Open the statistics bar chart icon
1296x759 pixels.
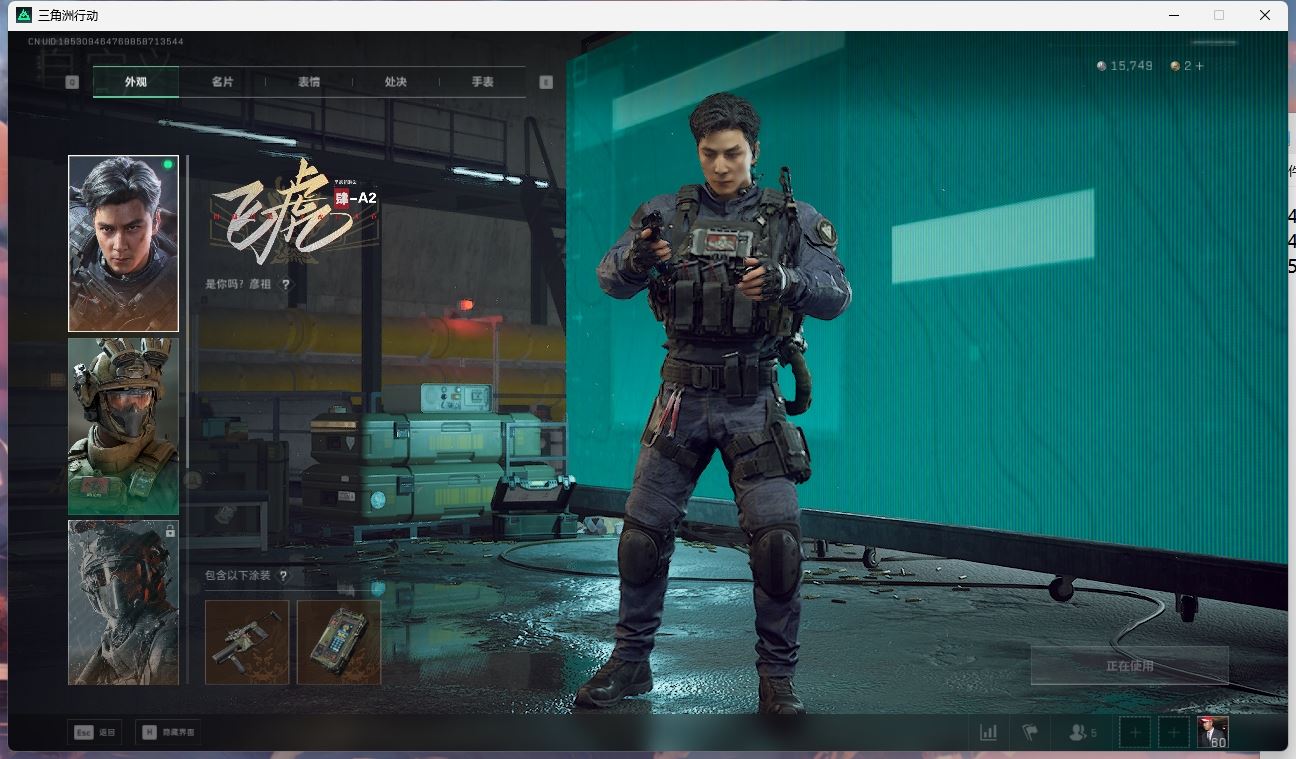click(x=988, y=733)
